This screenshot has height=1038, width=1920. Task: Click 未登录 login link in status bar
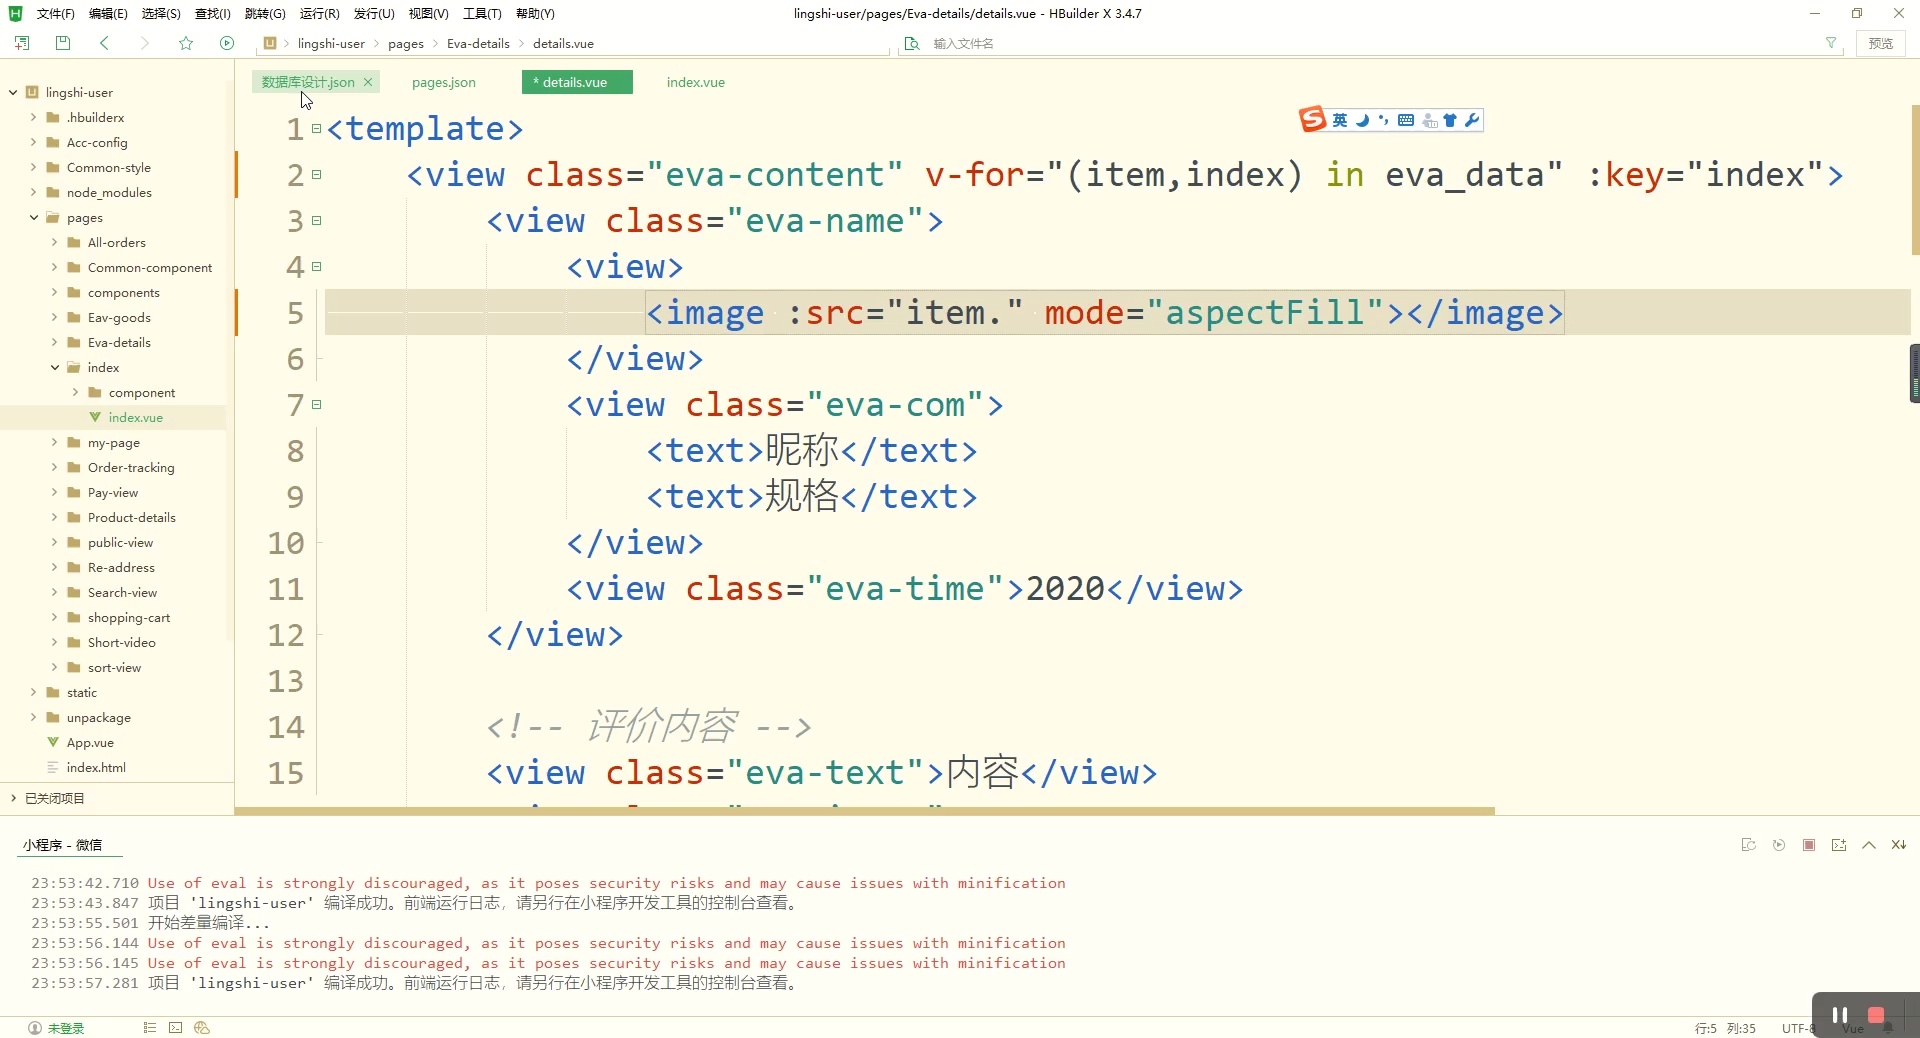click(65, 1028)
